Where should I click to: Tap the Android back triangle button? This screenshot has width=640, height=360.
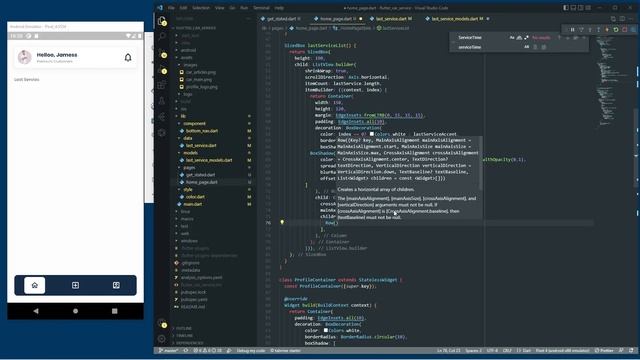pos(36,311)
